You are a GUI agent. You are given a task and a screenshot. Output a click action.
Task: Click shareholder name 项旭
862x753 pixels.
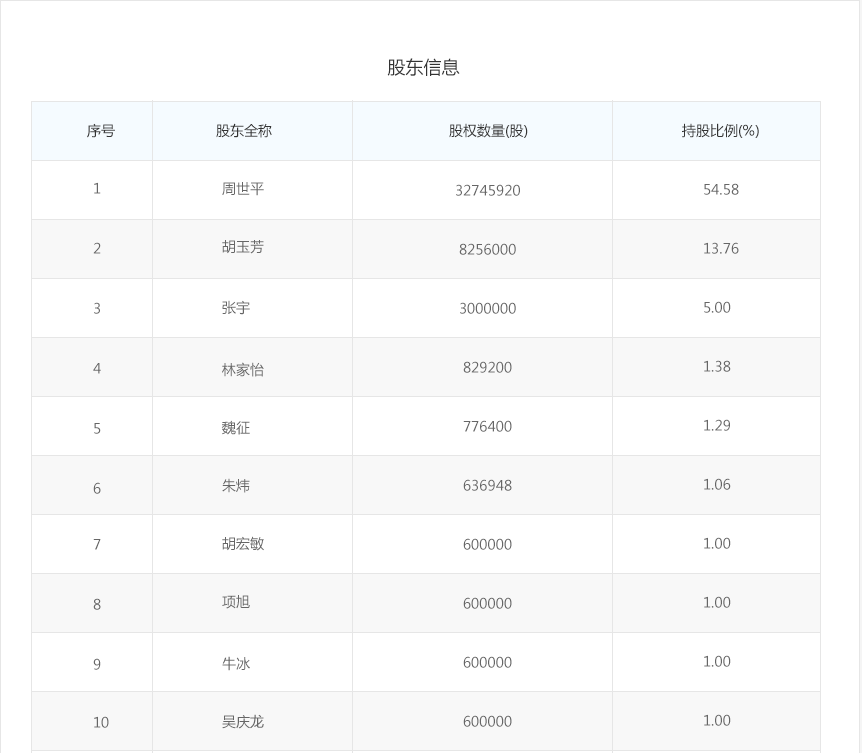236,602
